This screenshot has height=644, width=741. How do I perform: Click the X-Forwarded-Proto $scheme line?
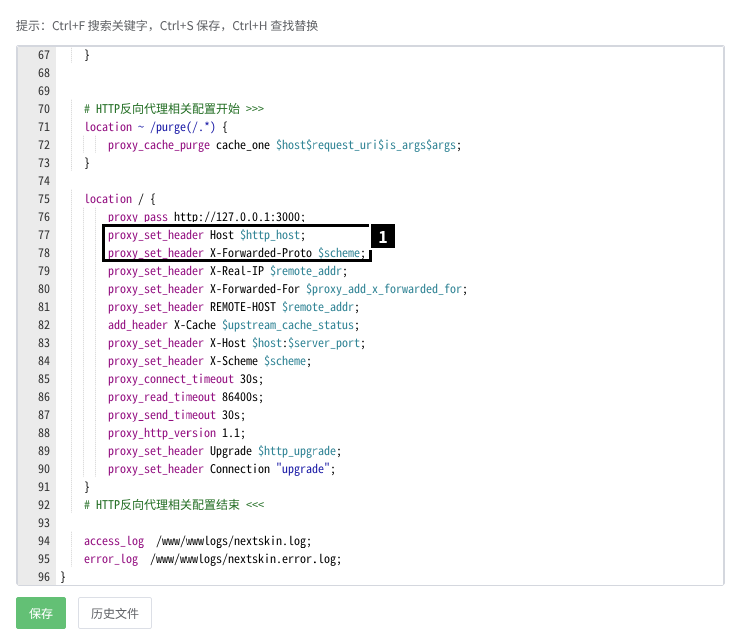pos(236,253)
